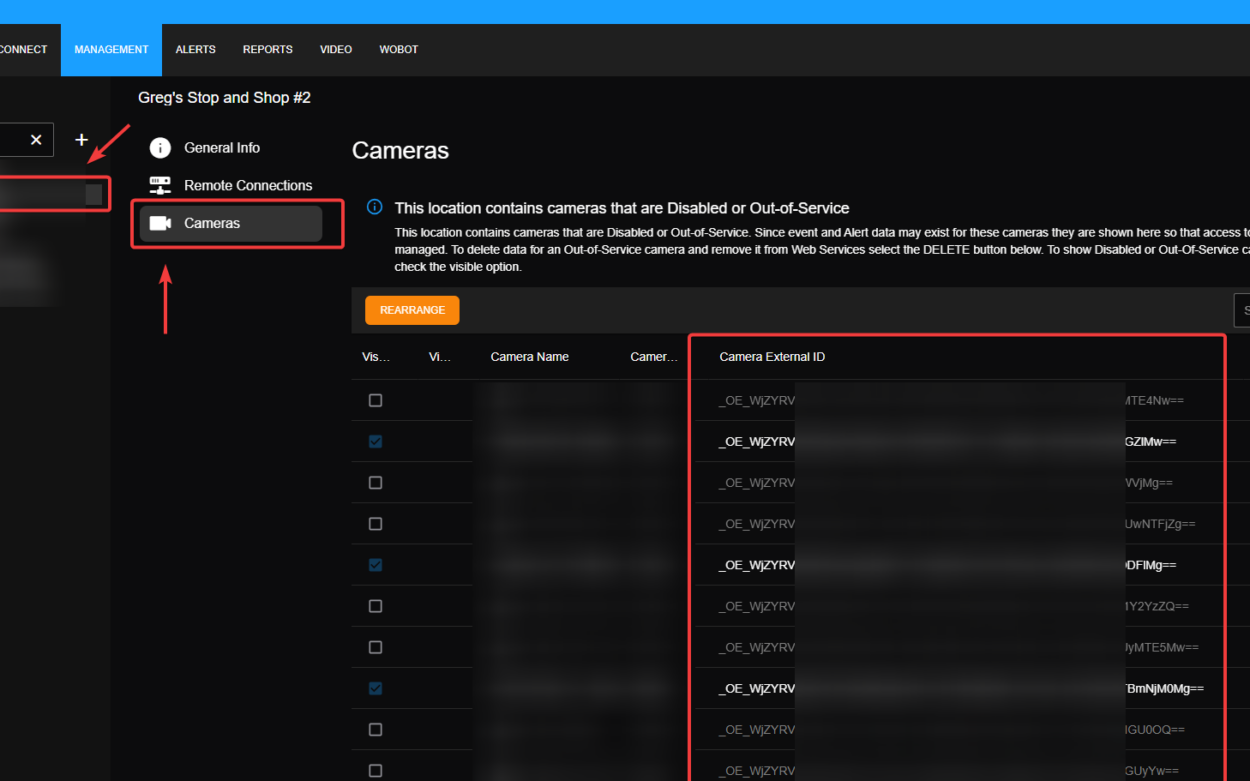Screen dimensions: 1250x781
Task: Disable the checkbox for ID ending BmNjM0Mg==
Action: click(376, 688)
